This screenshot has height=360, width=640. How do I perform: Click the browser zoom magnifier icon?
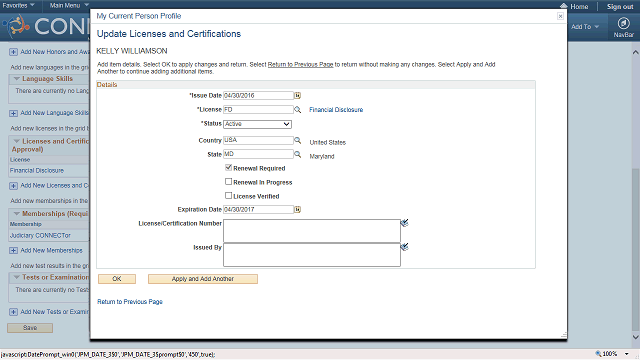click(598, 353)
